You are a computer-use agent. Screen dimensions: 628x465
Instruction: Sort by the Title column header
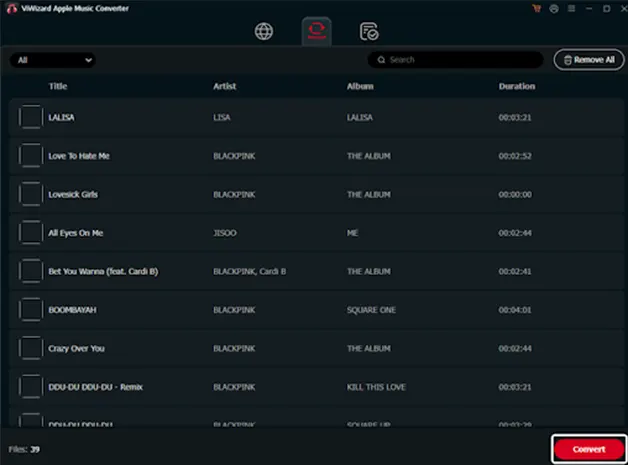click(58, 87)
